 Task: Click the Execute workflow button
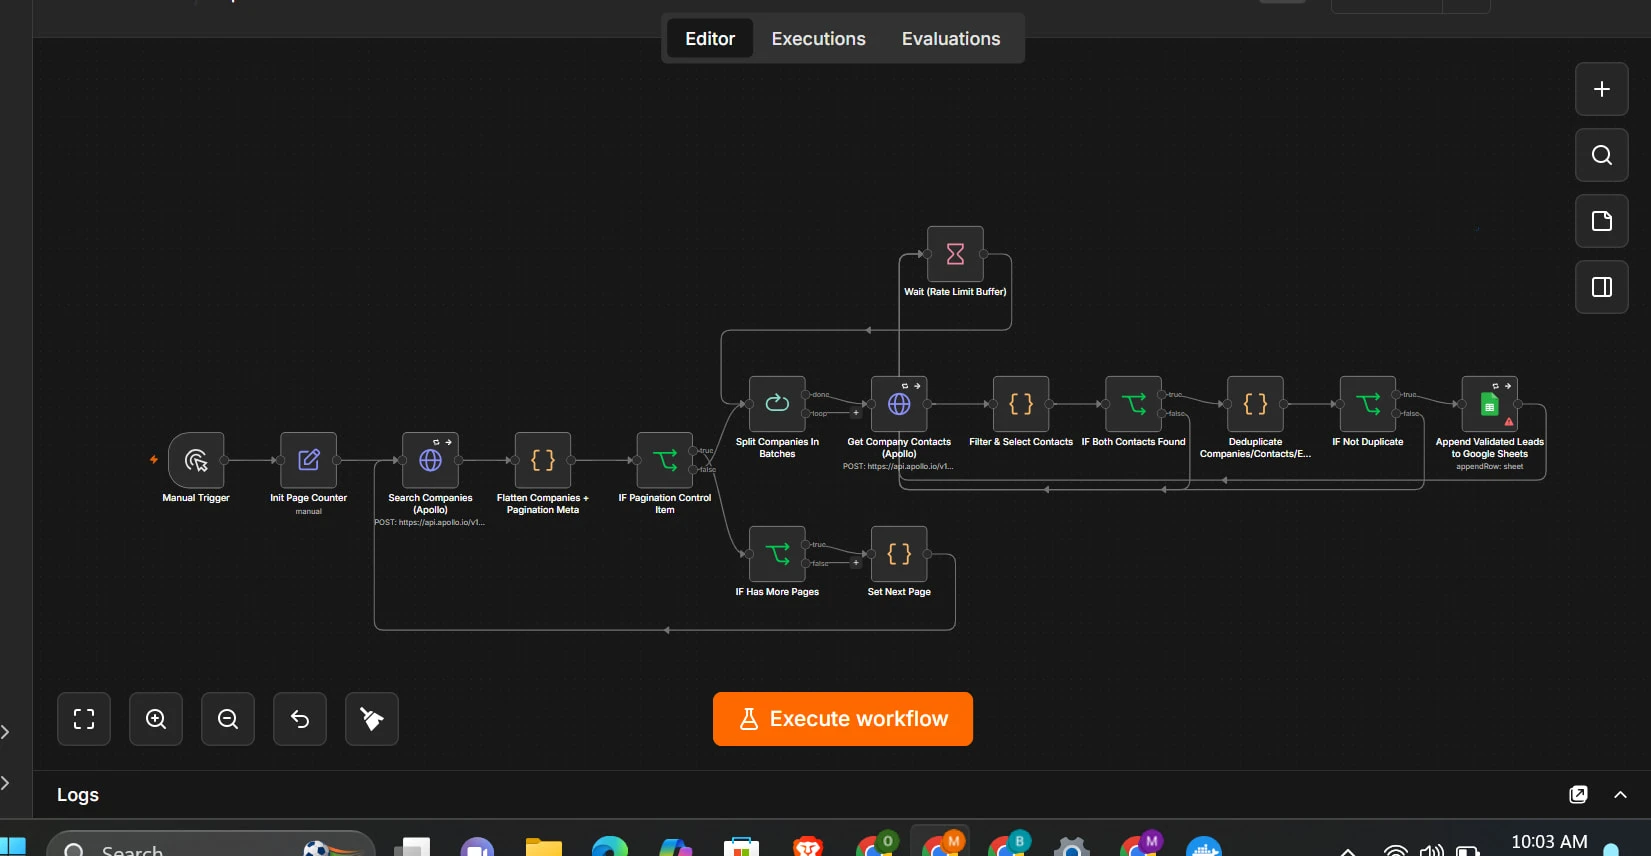(843, 719)
